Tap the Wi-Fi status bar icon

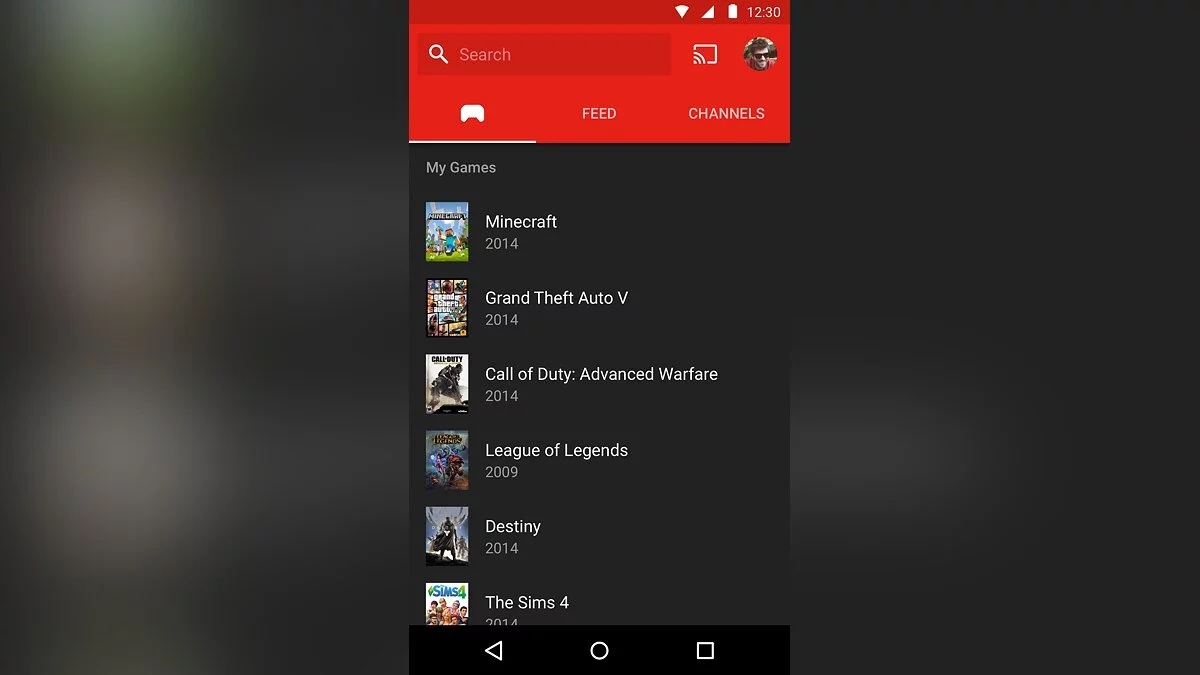[x=682, y=12]
